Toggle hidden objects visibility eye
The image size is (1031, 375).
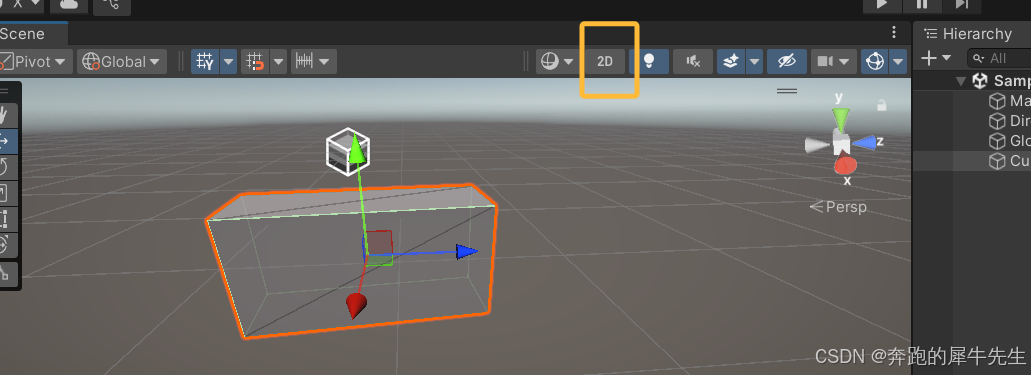point(786,62)
